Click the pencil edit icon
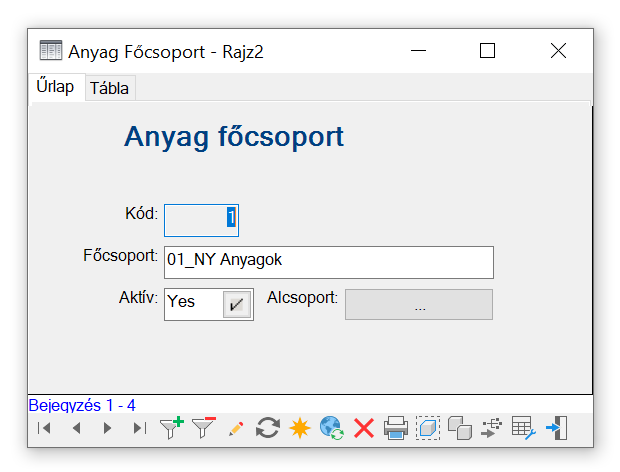Image resolution: width=620 pixels, height=472 pixels. click(x=236, y=429)
